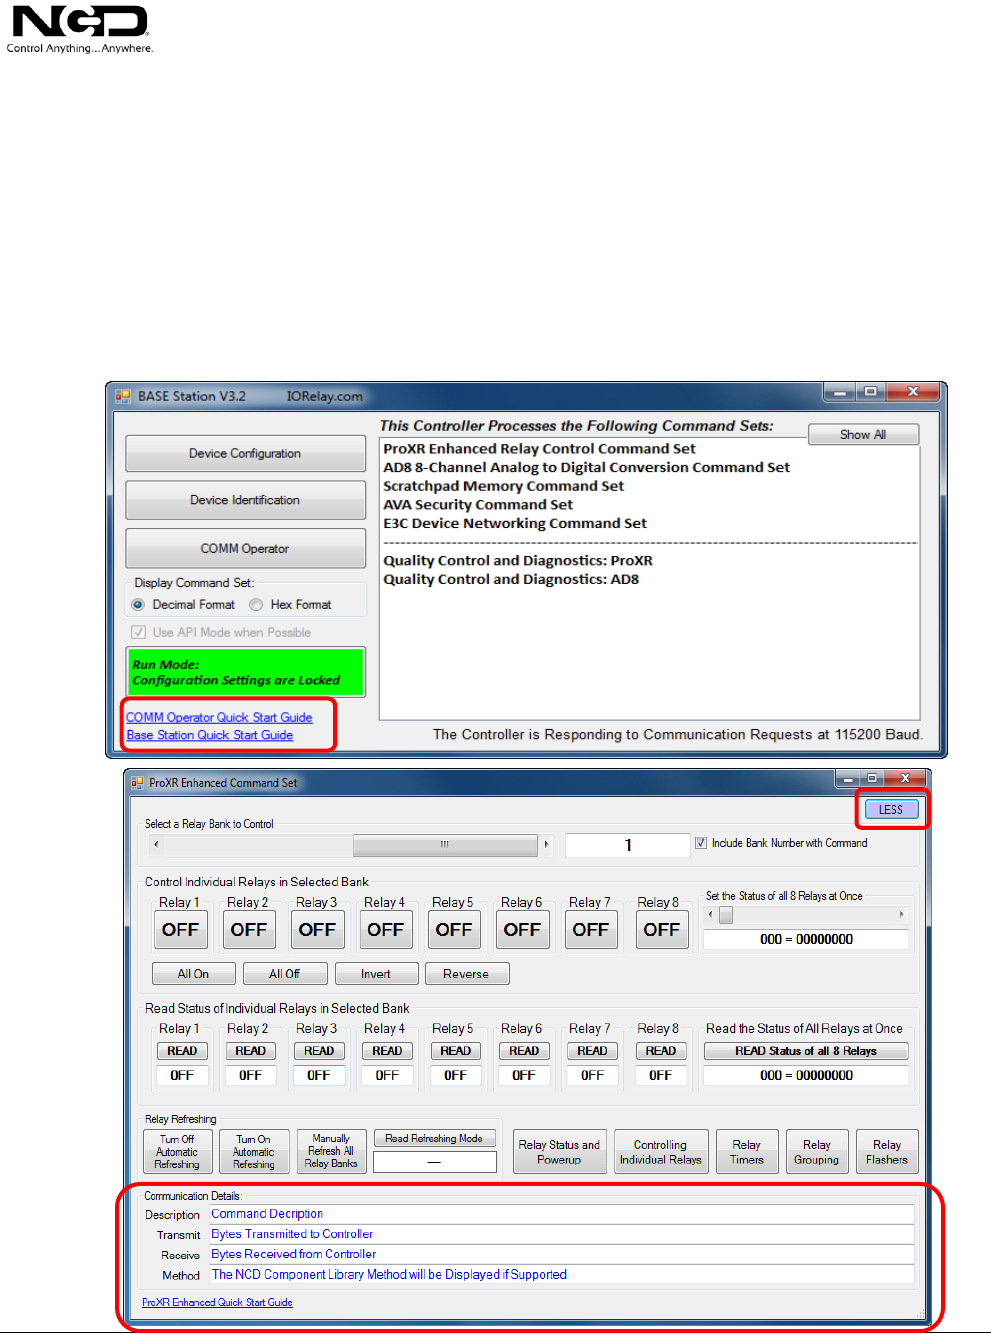Click READ under Relay 5
This screenshot has height=1334, width=991.
[456, 1051]
